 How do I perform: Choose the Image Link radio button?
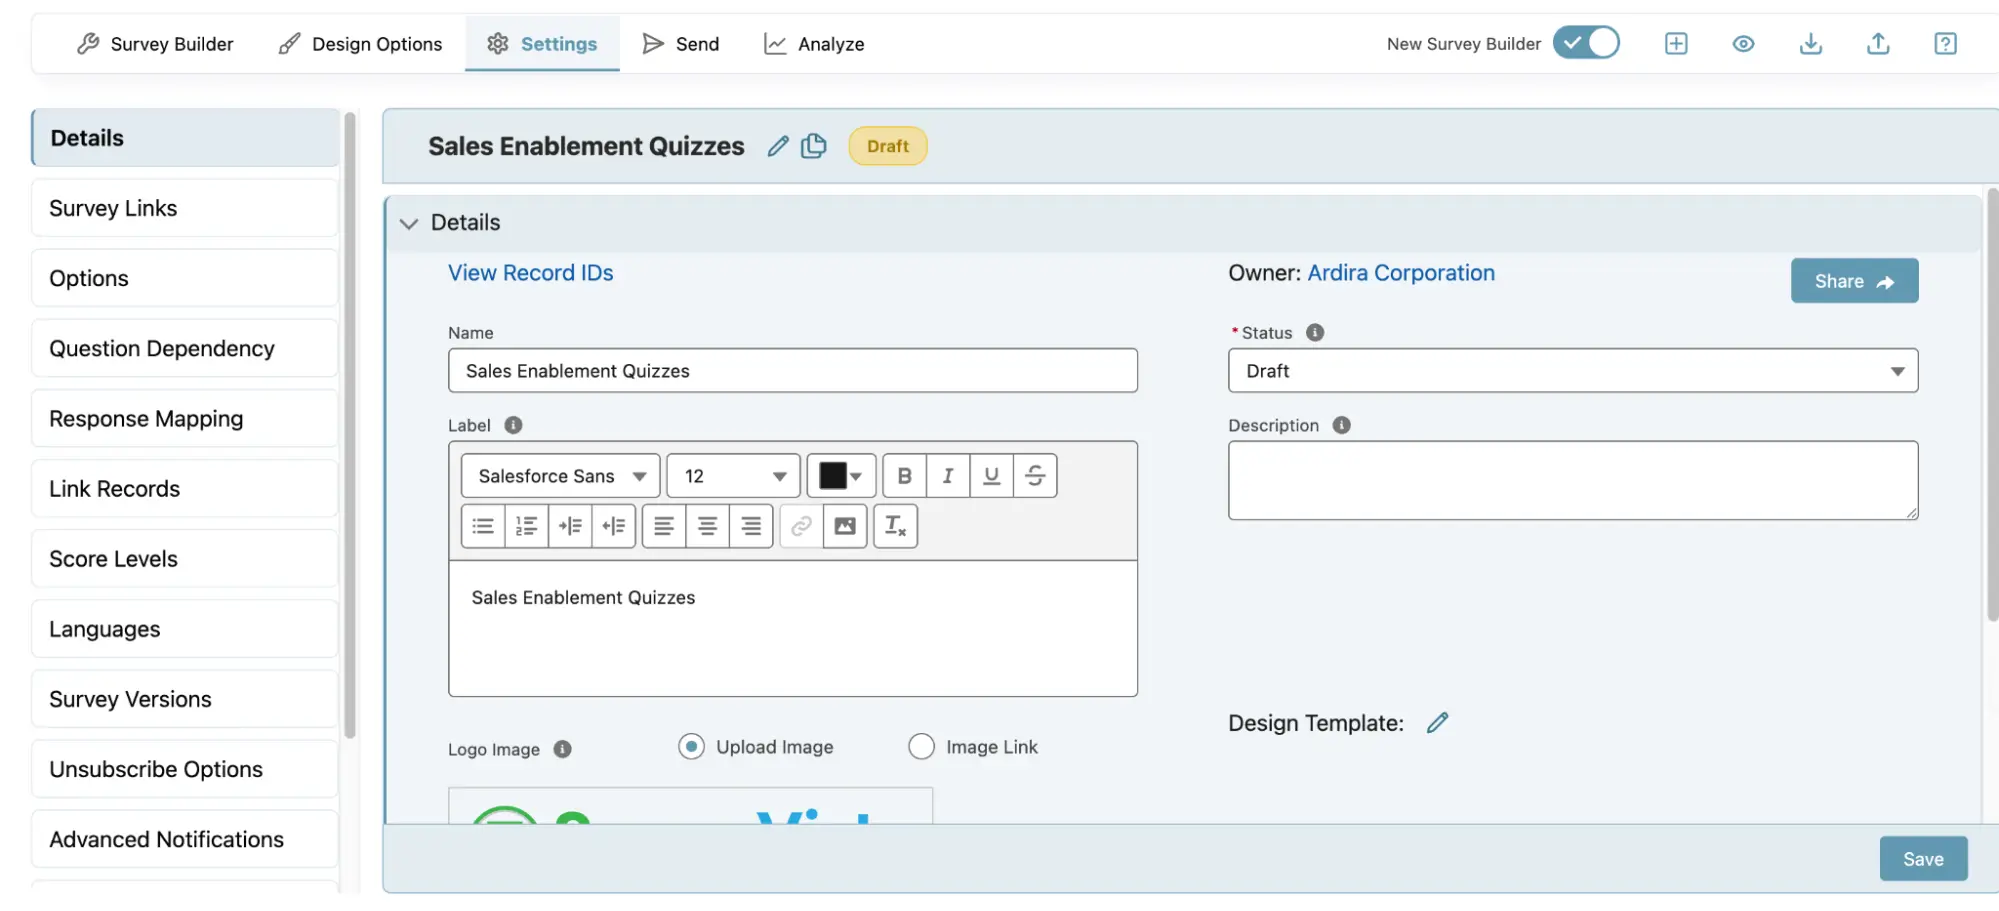click(921, 747)
